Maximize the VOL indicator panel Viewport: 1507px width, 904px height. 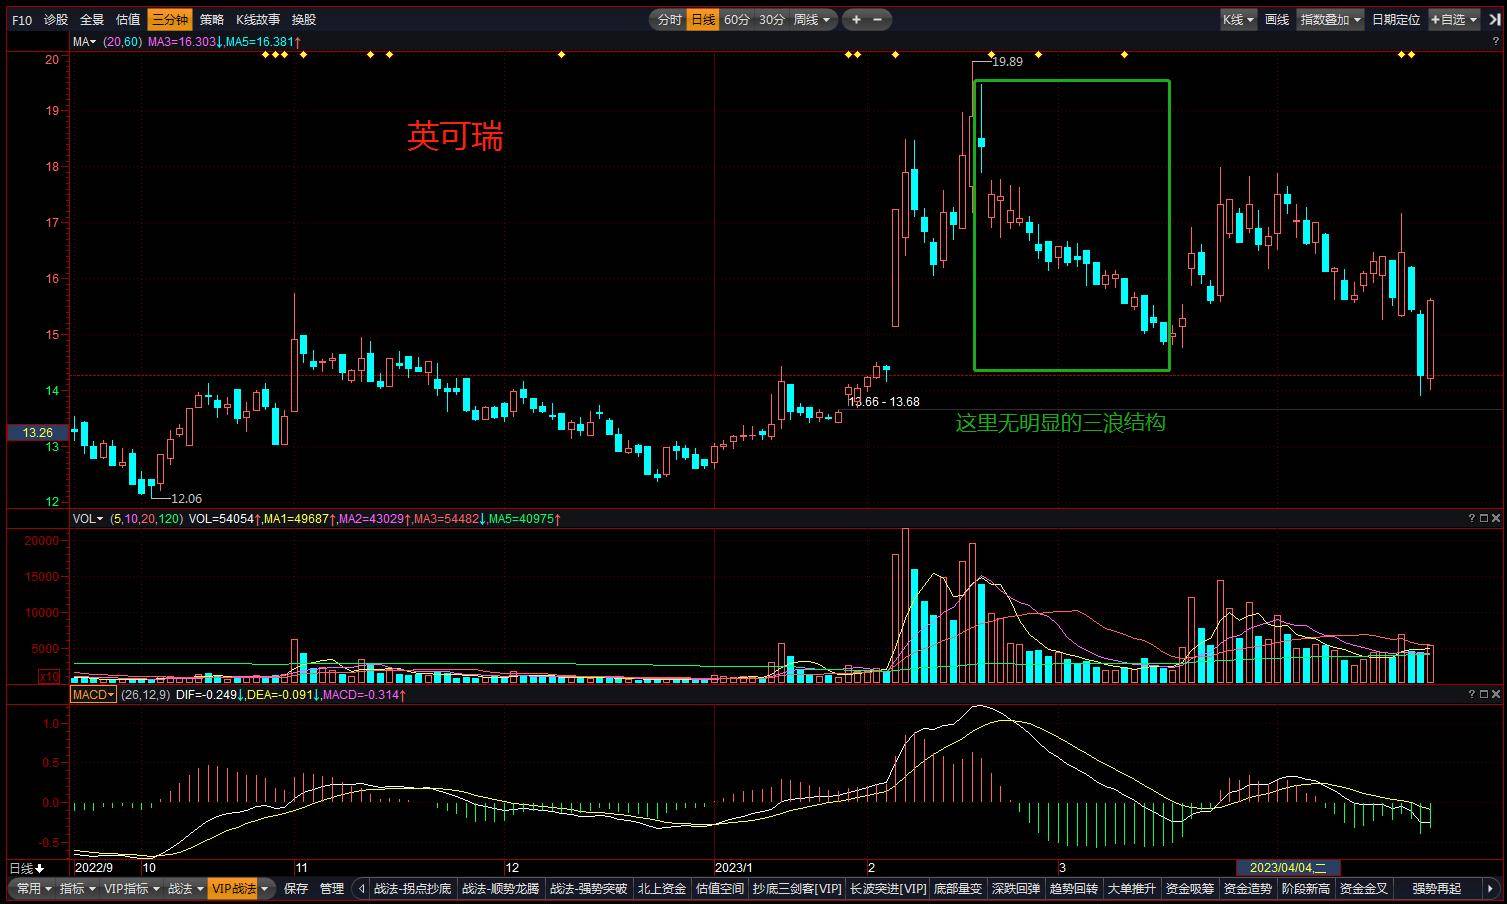coord(1484,518)
